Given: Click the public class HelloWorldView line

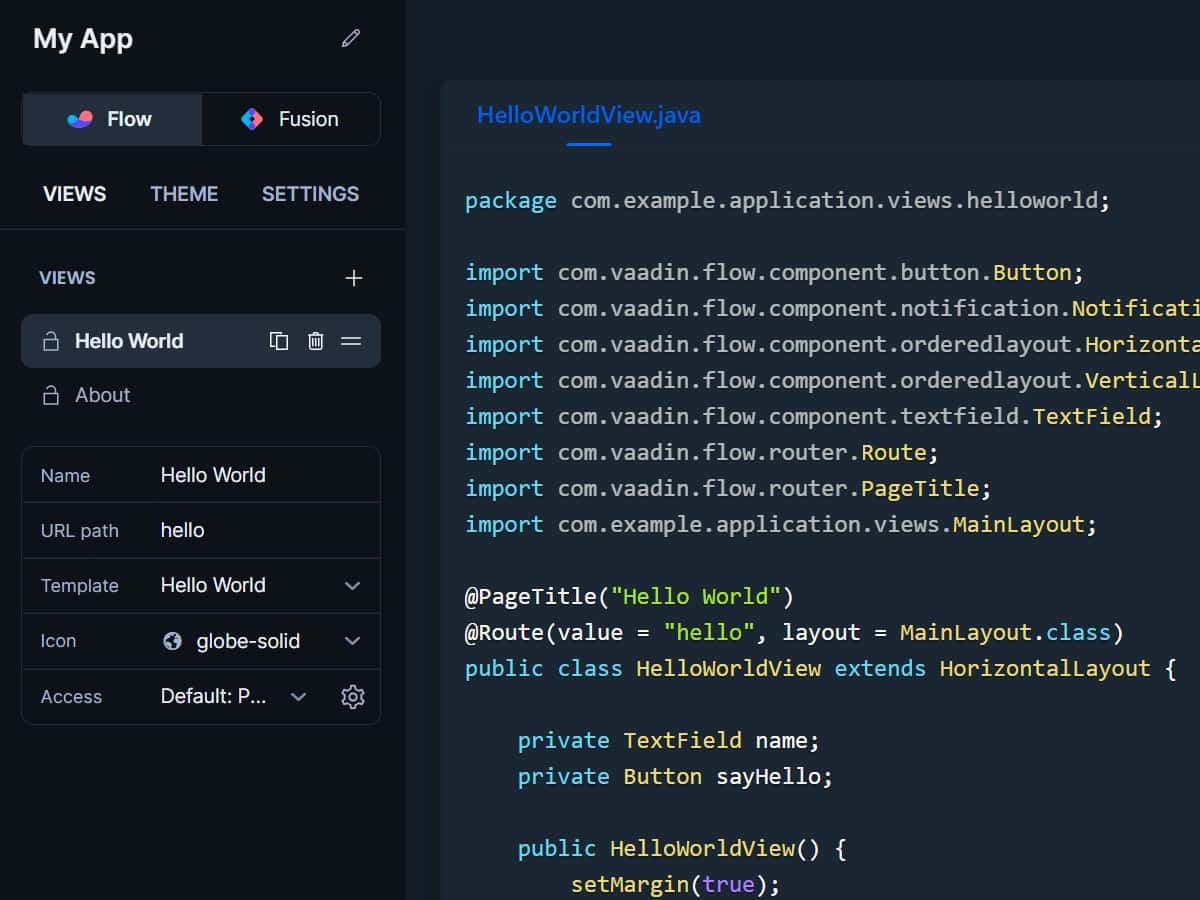Looking at the screenshot, I should (x=821, y=669).
